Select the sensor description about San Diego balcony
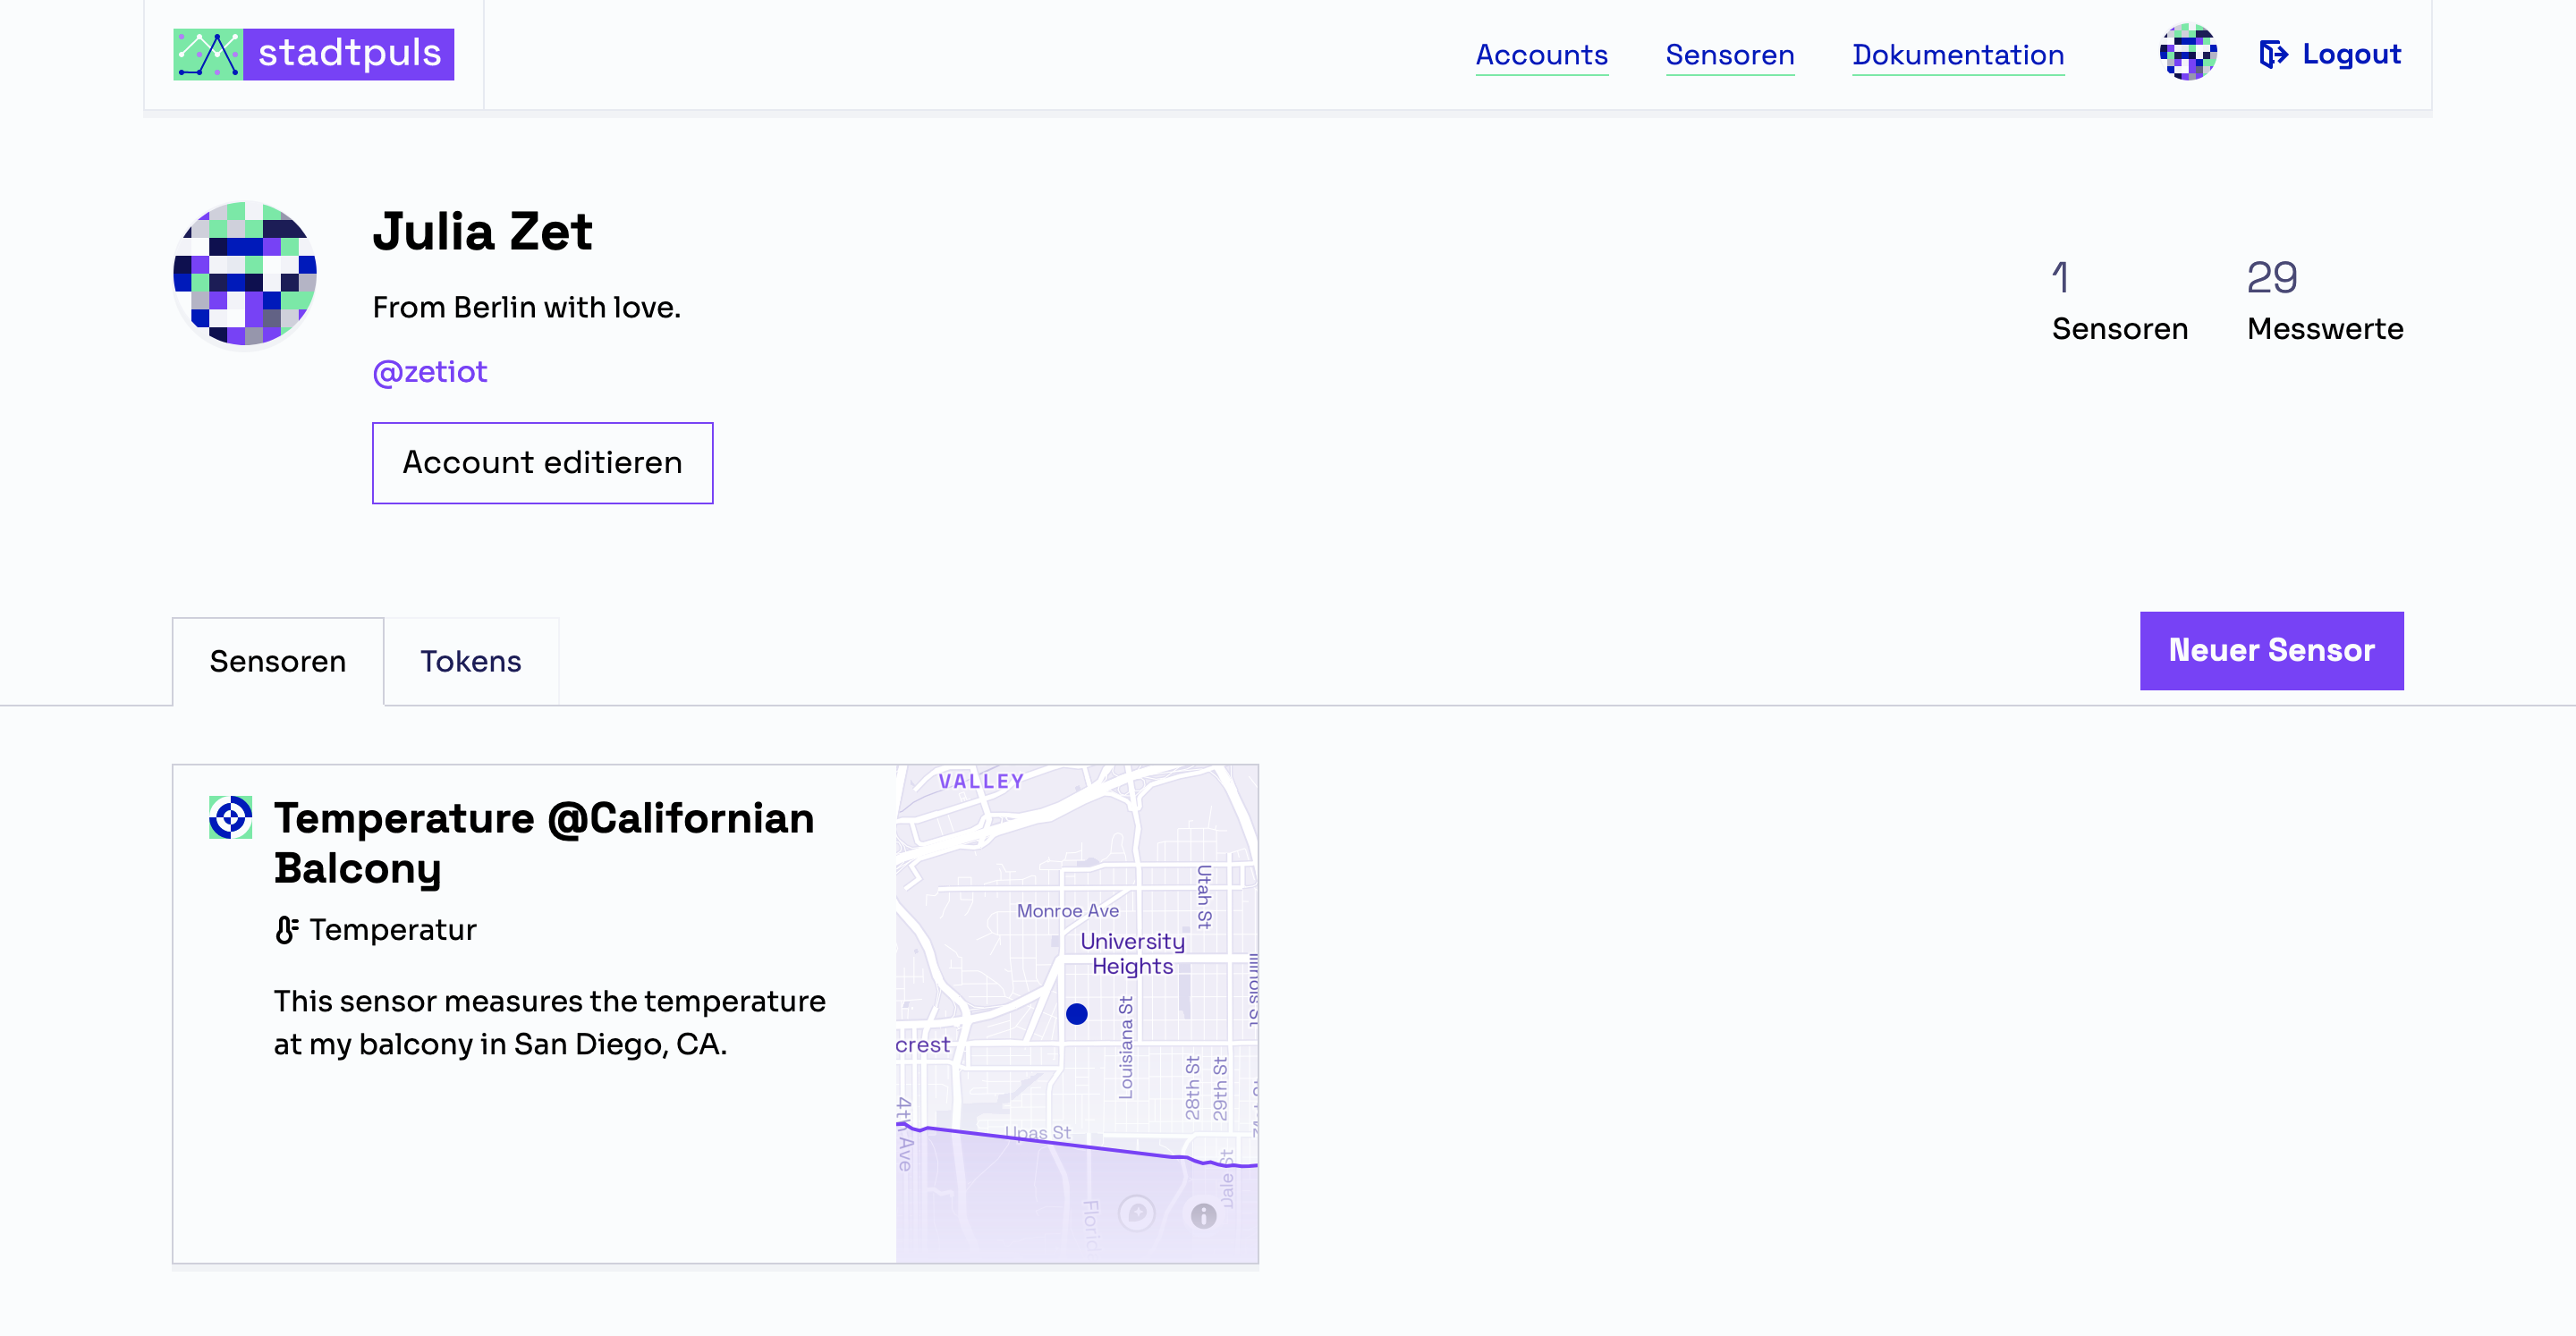 point(550,1022)
